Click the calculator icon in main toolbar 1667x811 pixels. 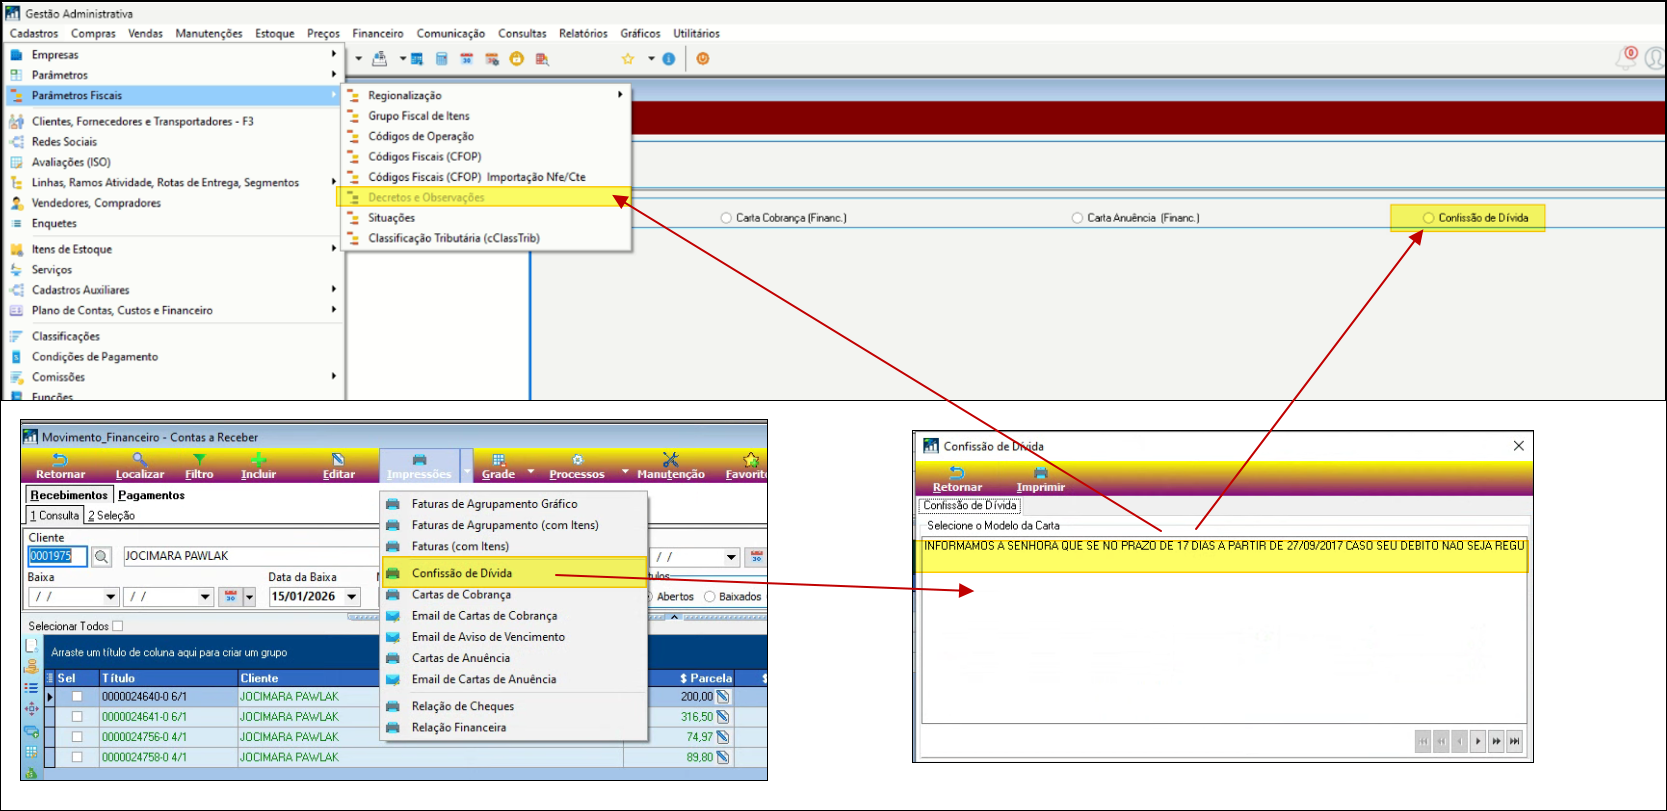(x=442, y=59)
